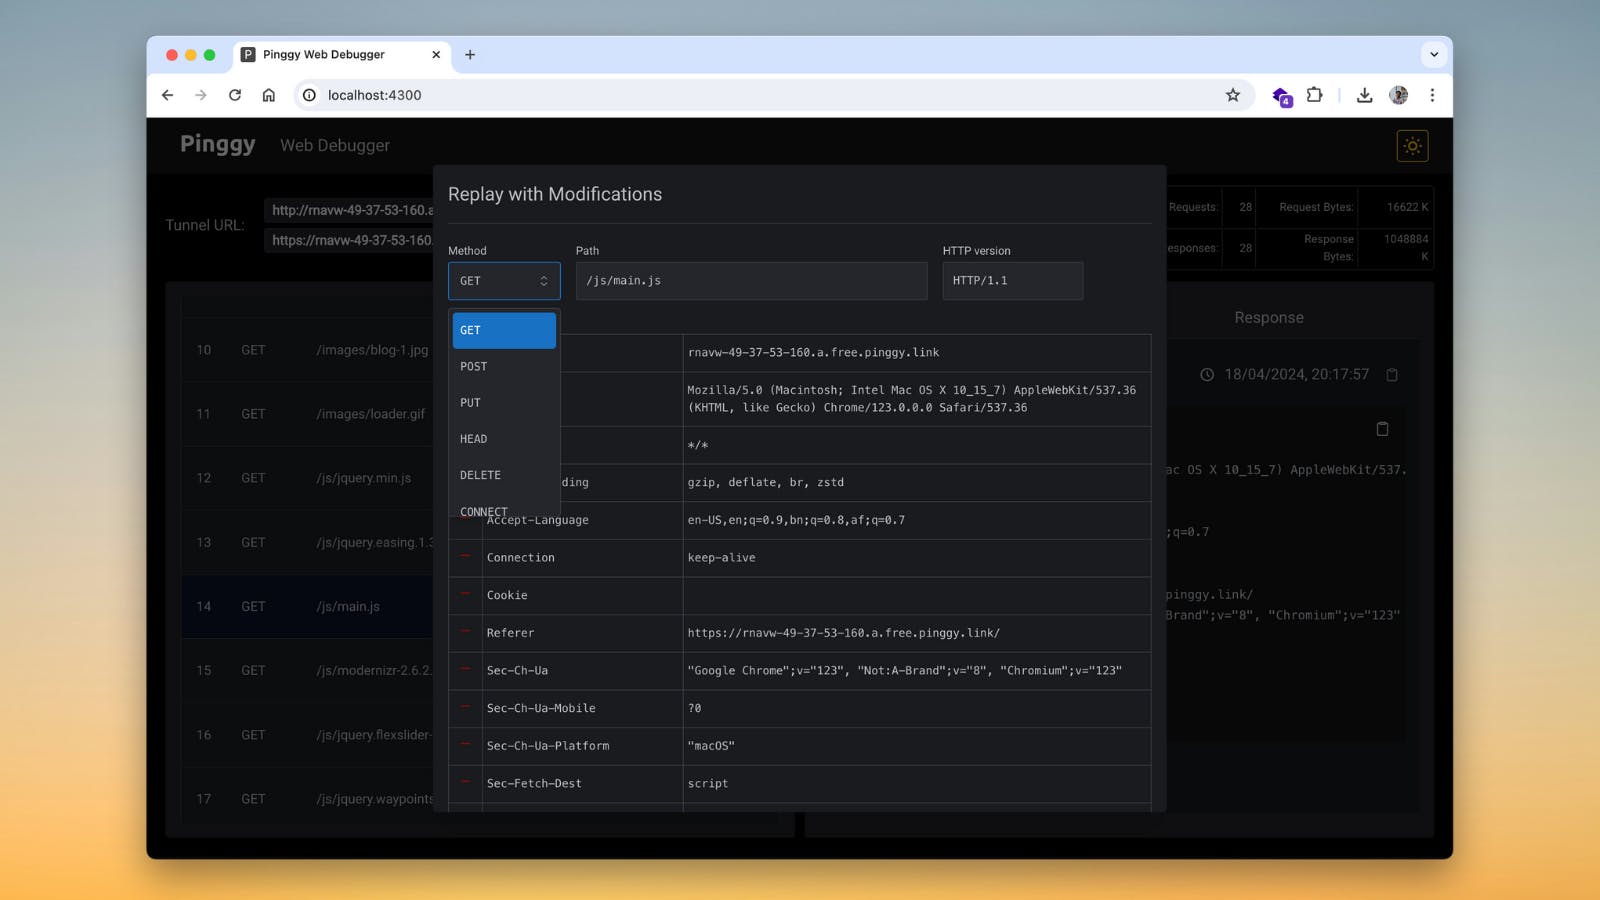The width and height of the screenshot is (1600, 900).
Task: Edit the Mozilla/5.0 user agent value
Action: click(x=917, y=399)
